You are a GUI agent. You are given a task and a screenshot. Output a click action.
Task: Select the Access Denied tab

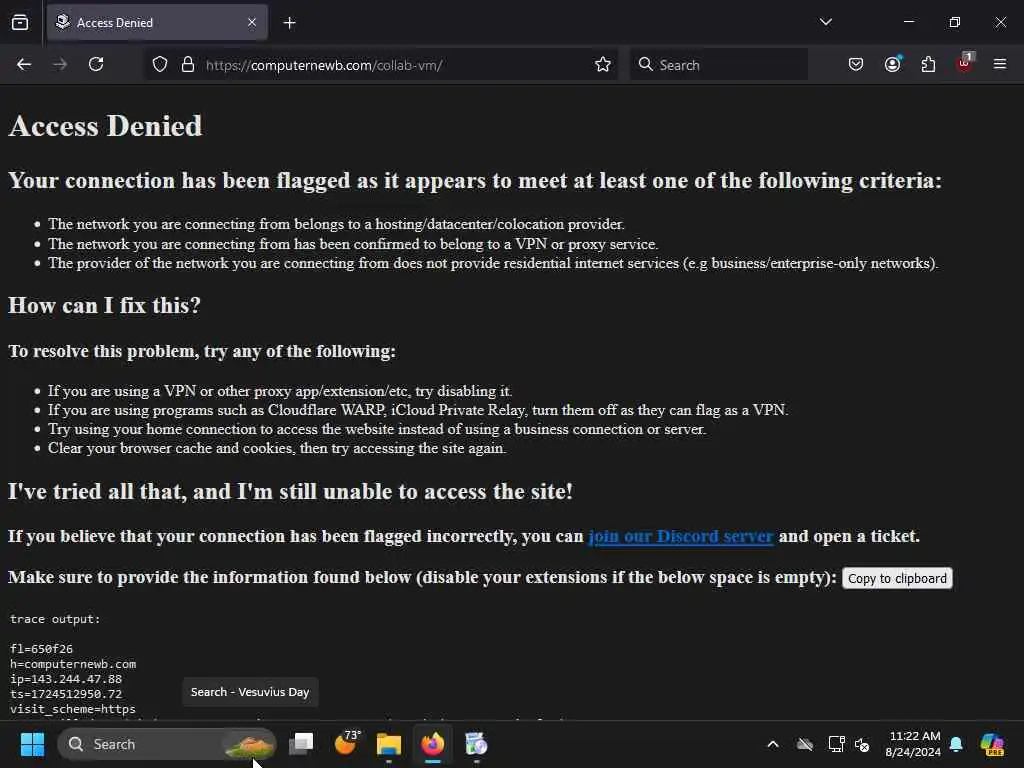(157, 22)
